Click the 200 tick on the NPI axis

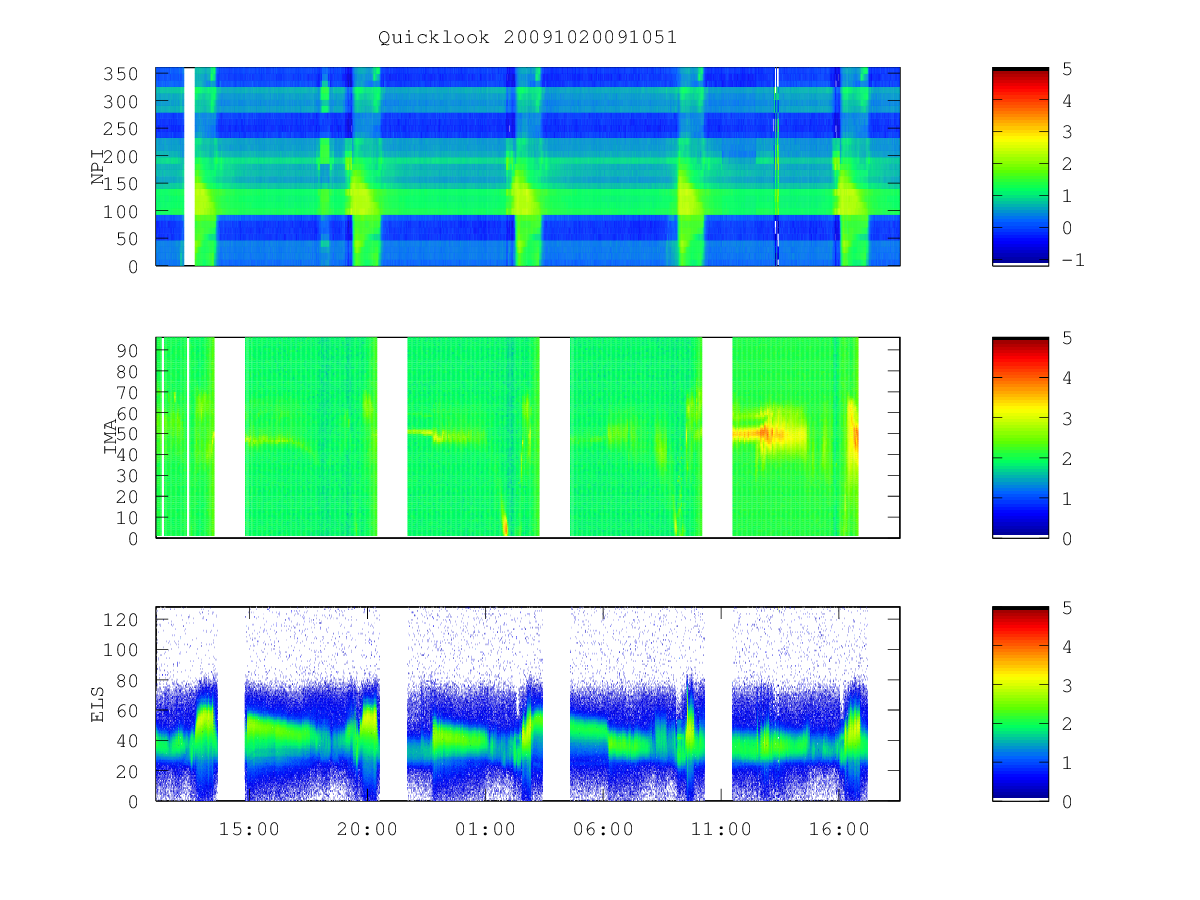(x=121, y=157)
